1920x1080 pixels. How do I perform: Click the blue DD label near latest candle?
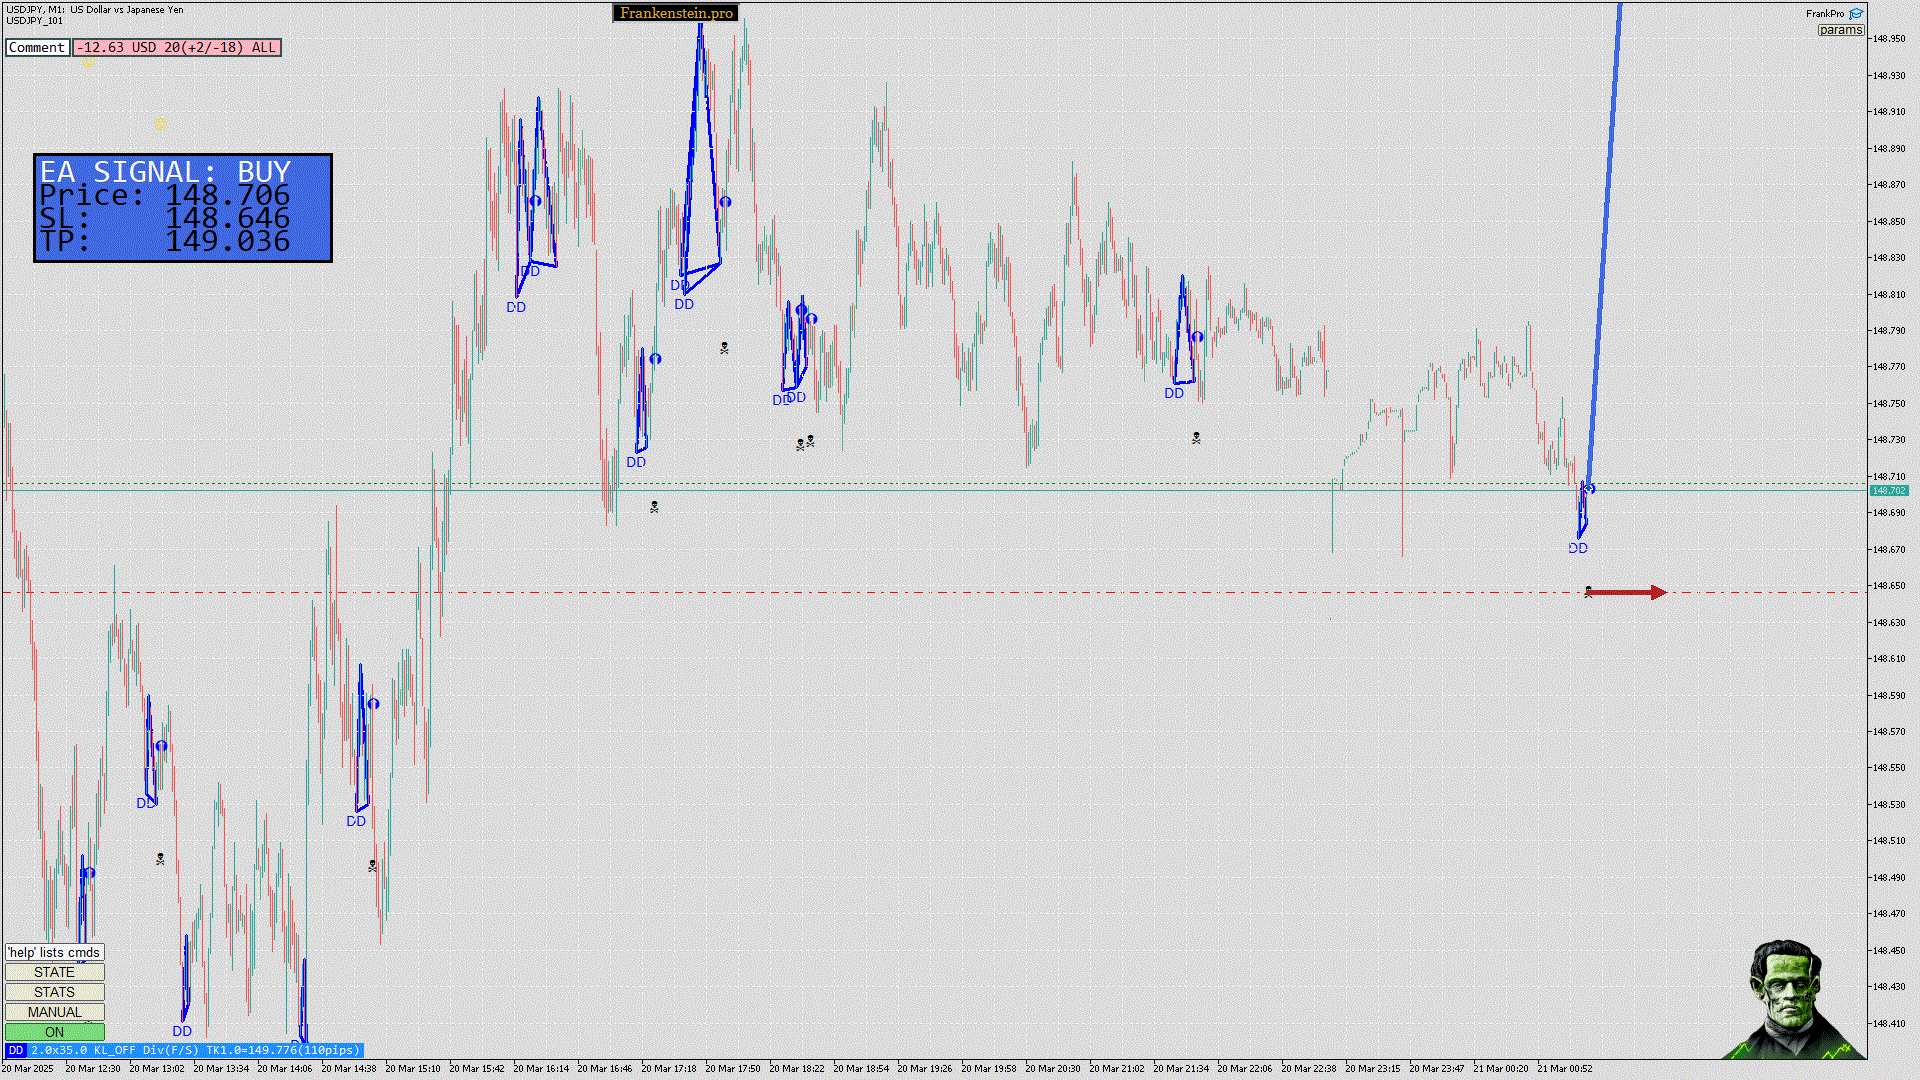pos(1578,548)
